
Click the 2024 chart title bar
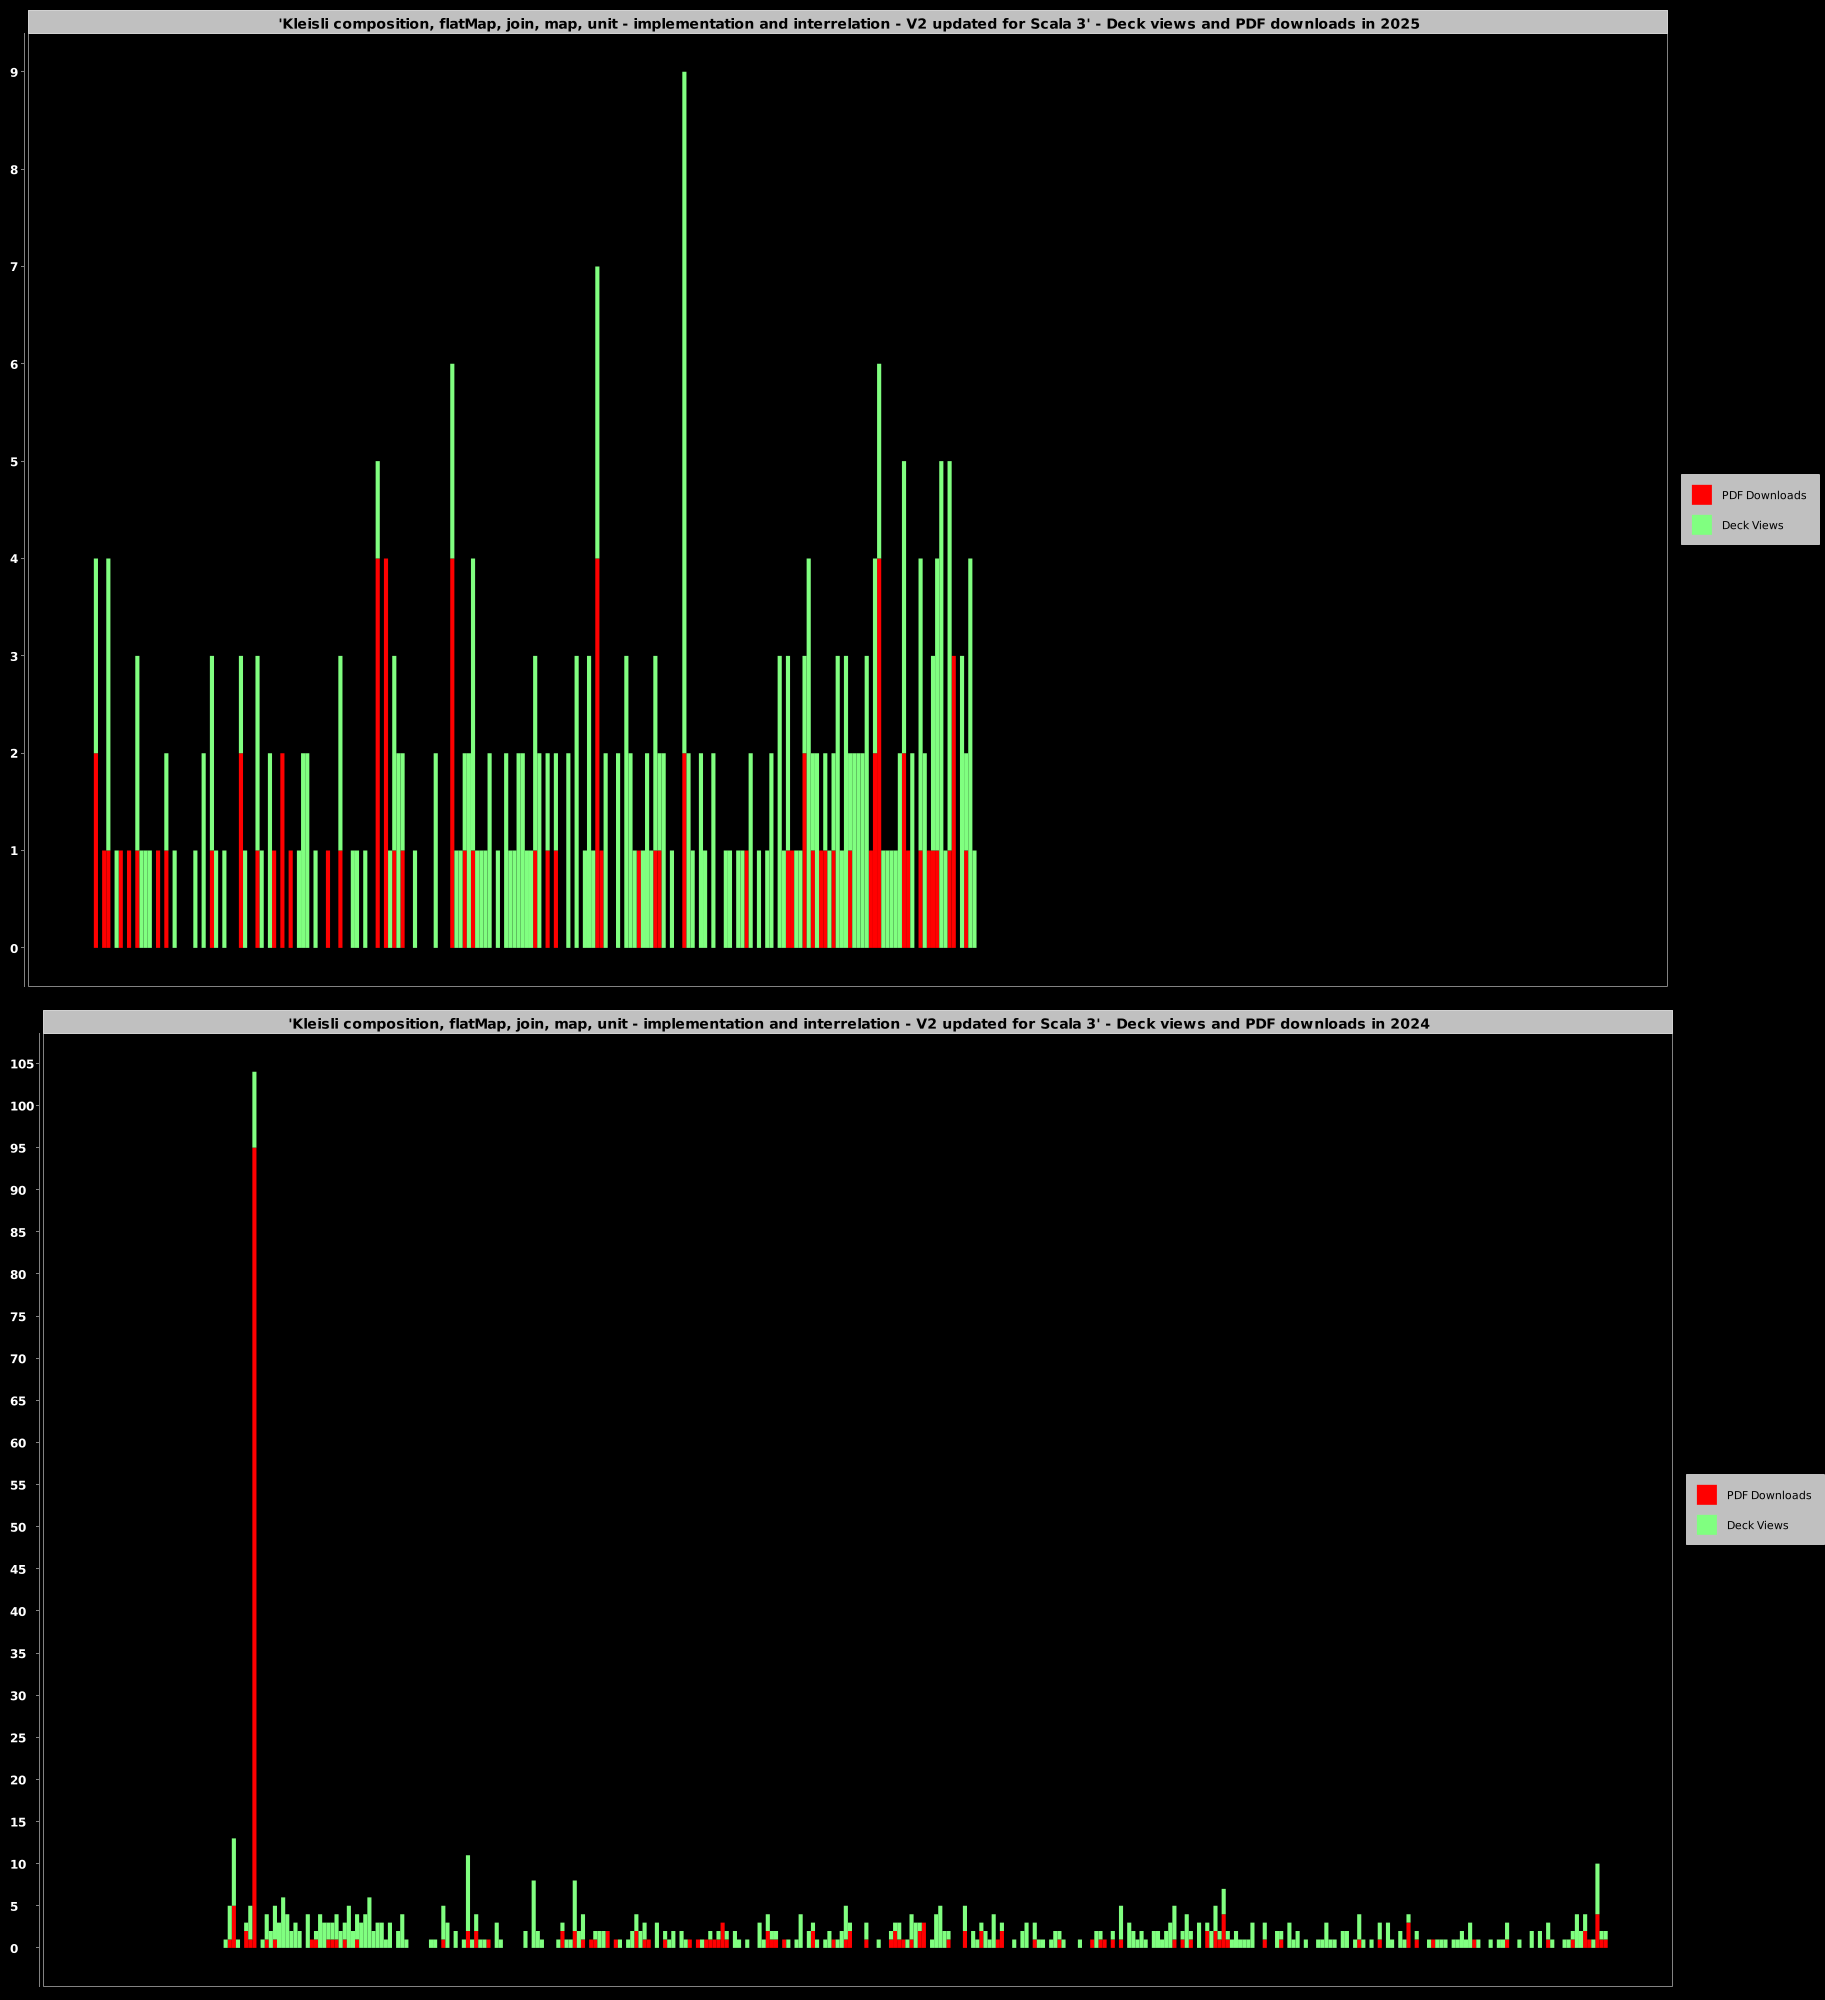858,1023
